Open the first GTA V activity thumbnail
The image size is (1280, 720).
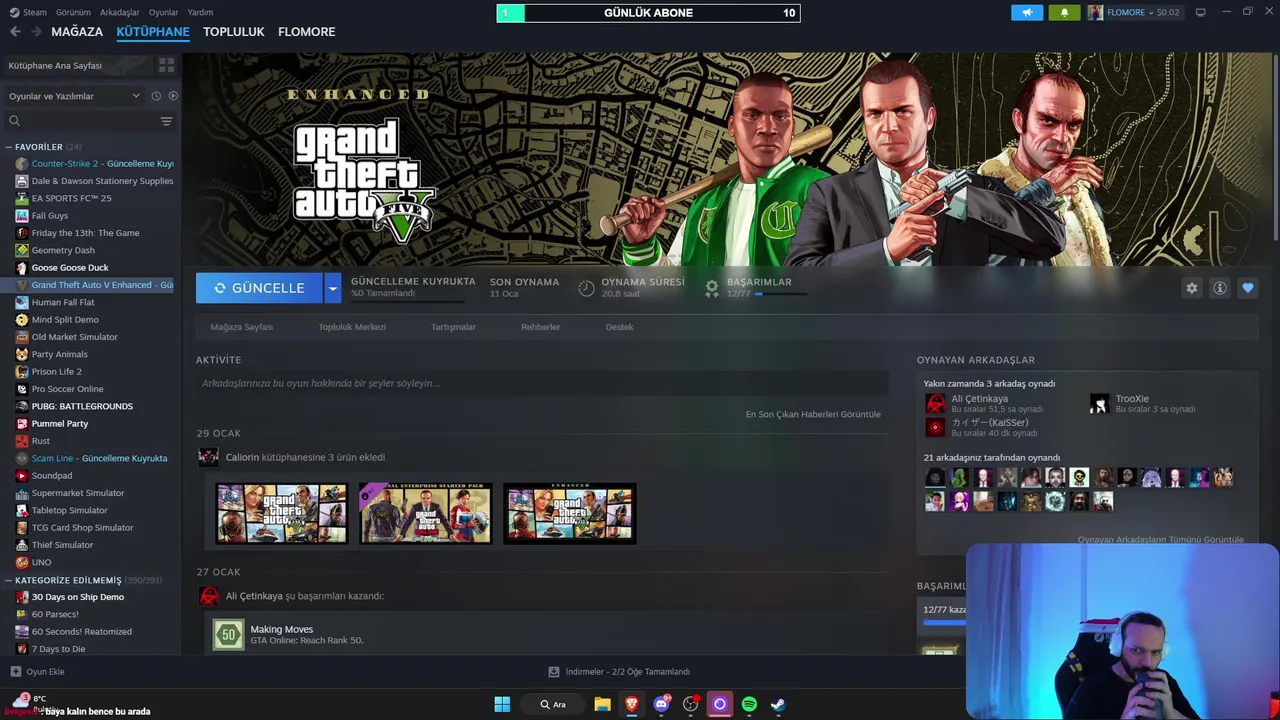pyautogui.click(x=282, y=513)
